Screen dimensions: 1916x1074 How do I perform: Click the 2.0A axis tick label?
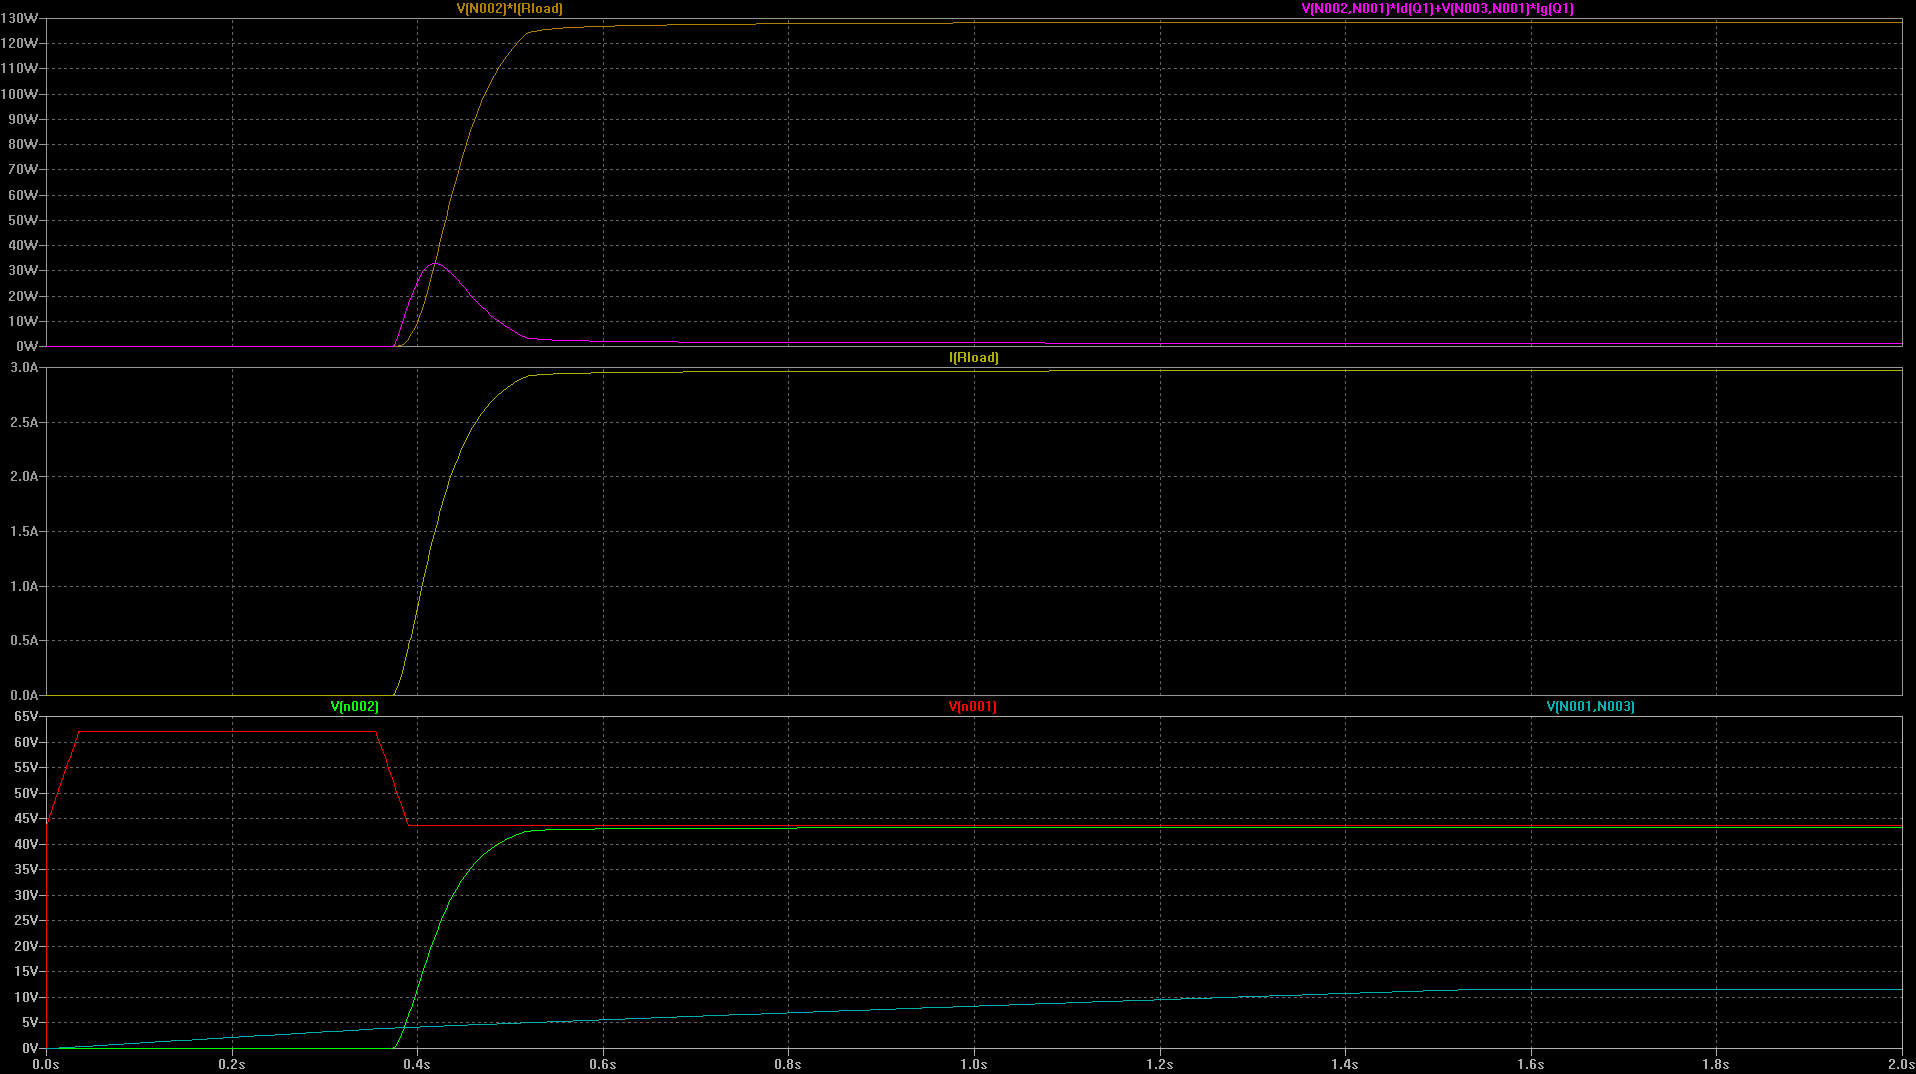coord(24,476)
